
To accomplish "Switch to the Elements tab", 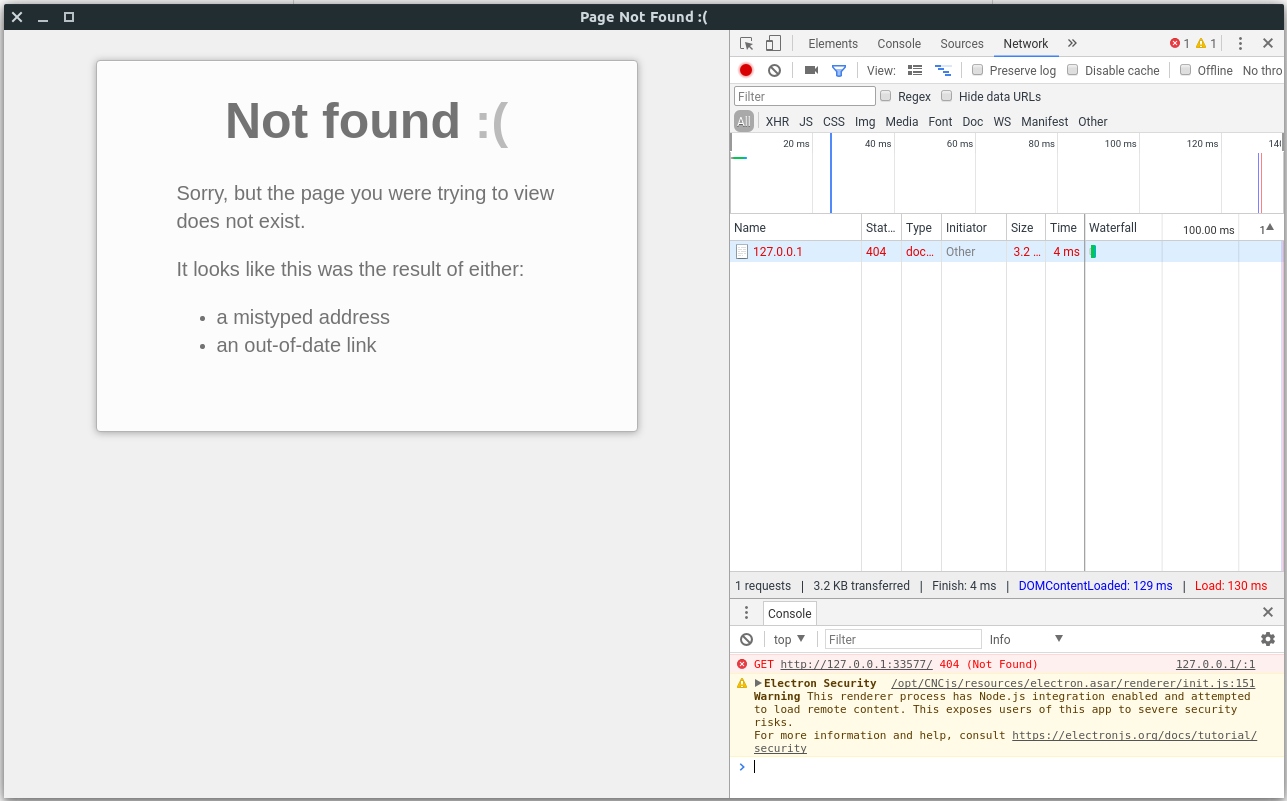I will click(x=833, y=43).
